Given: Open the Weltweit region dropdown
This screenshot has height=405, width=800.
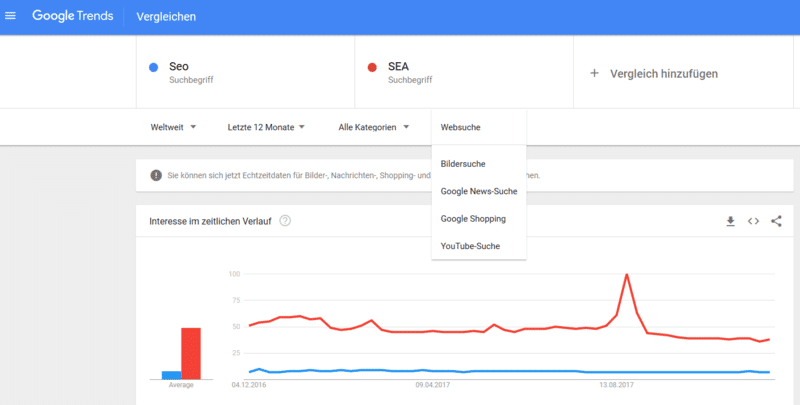Looking at the screenshot, I should click(x=173, y=128).
